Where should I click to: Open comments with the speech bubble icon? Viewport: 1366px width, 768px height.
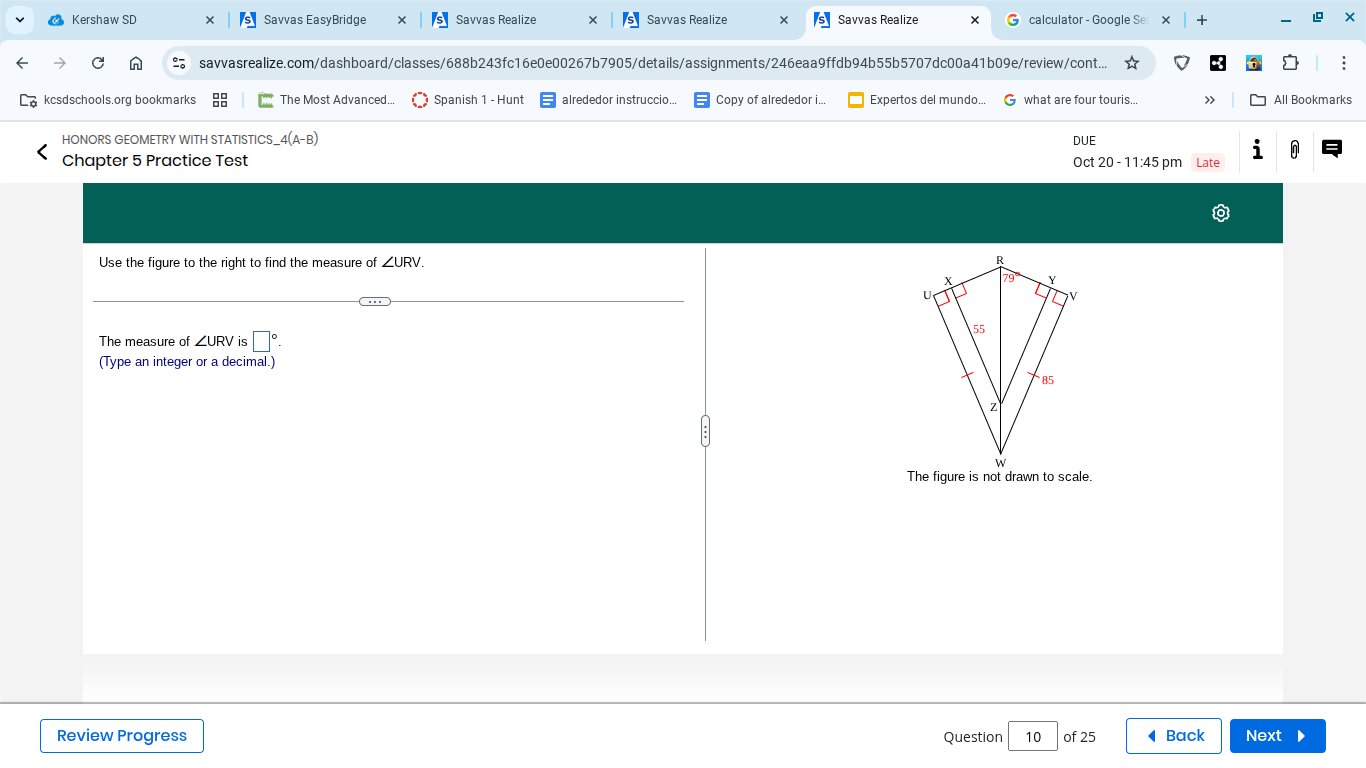(1331, 149)
